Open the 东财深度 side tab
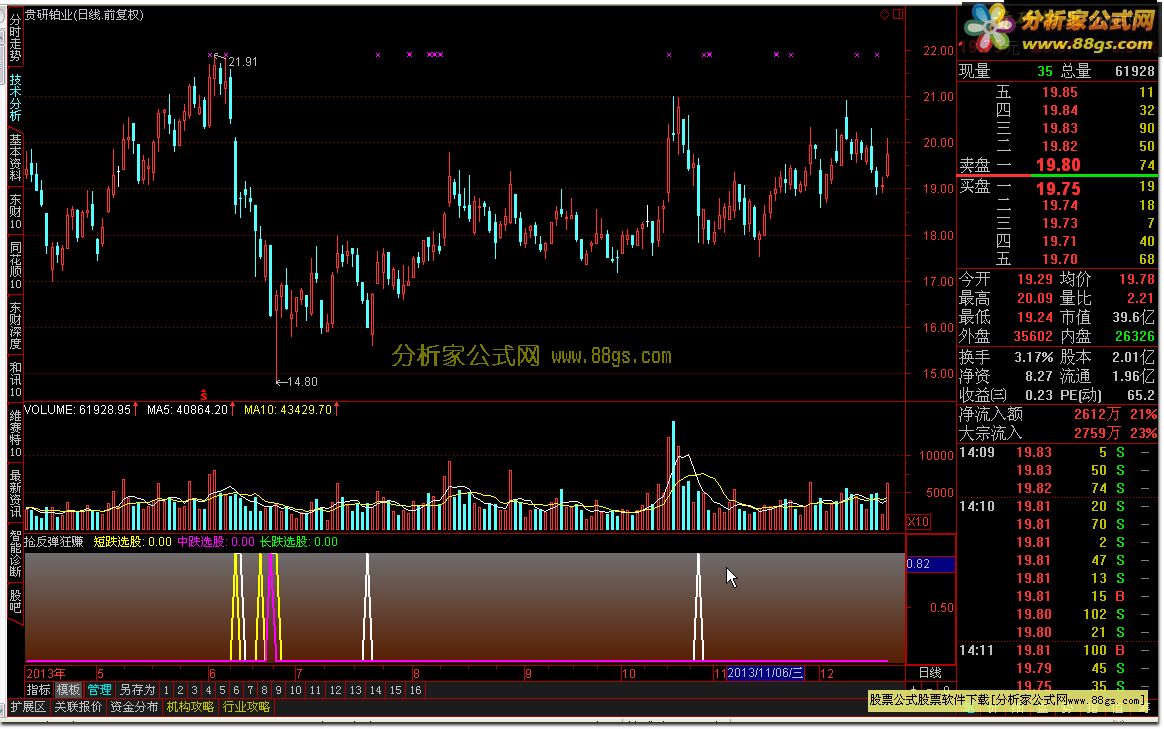The width and height of the screenshot is (1164, 729). (x=15, y=325)
